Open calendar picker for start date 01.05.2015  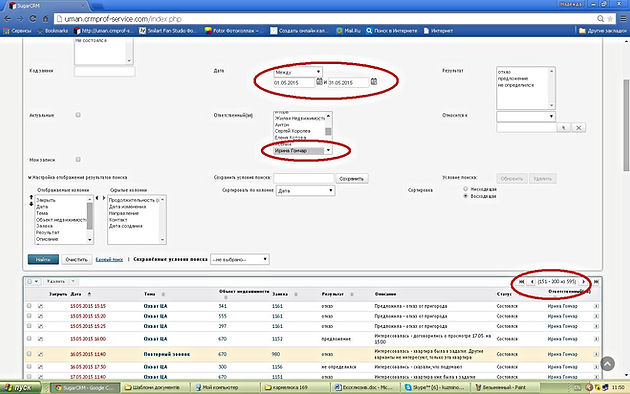319,82
